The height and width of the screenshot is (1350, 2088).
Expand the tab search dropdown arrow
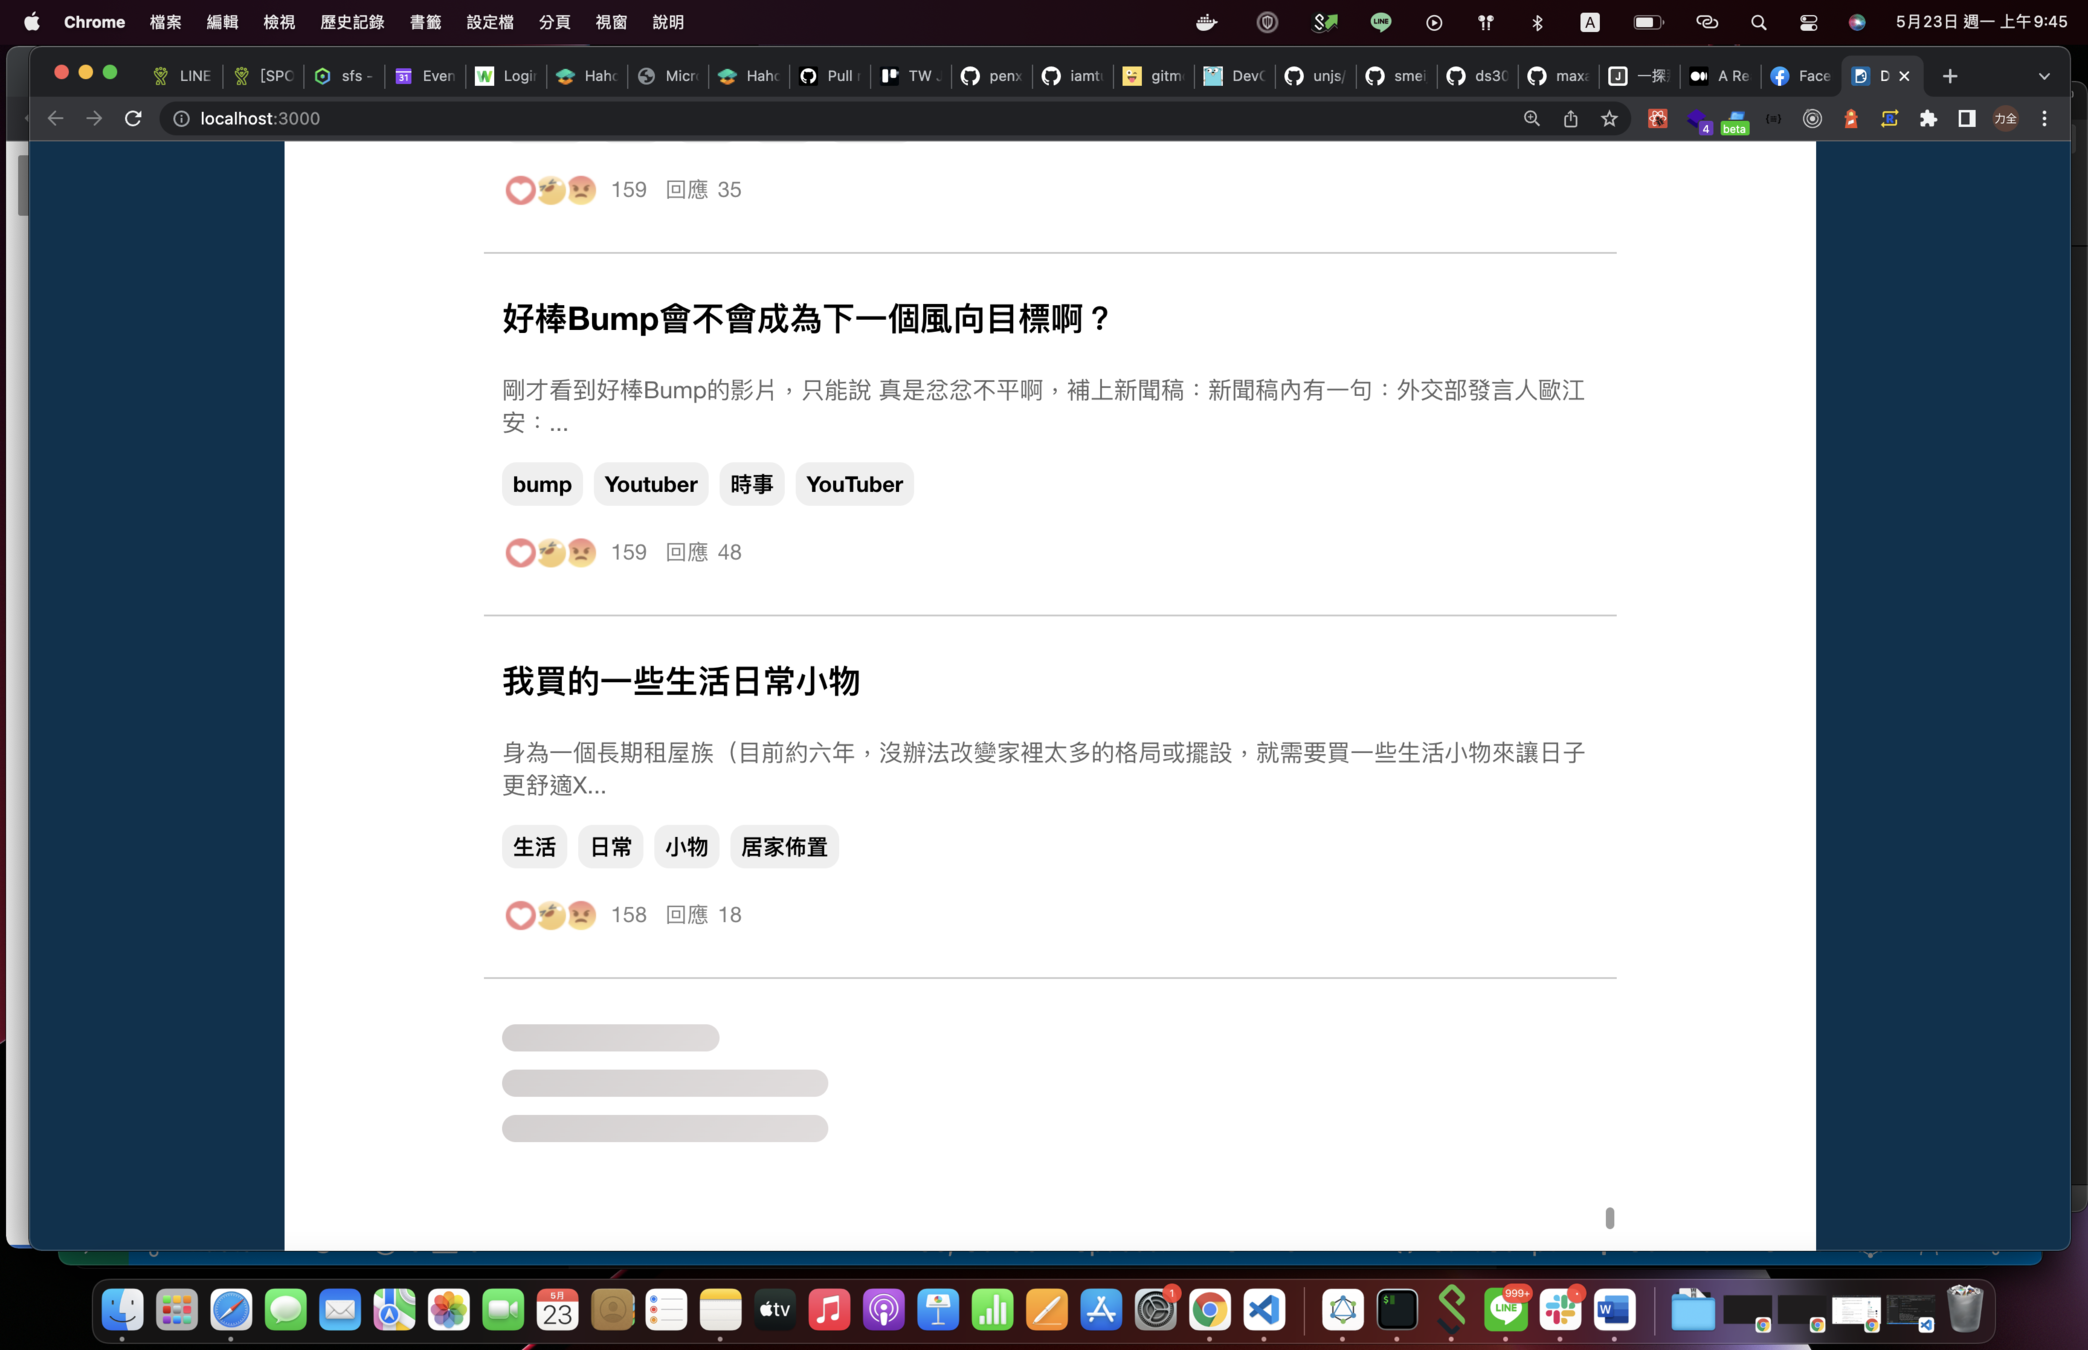[x=2043, y=76]
